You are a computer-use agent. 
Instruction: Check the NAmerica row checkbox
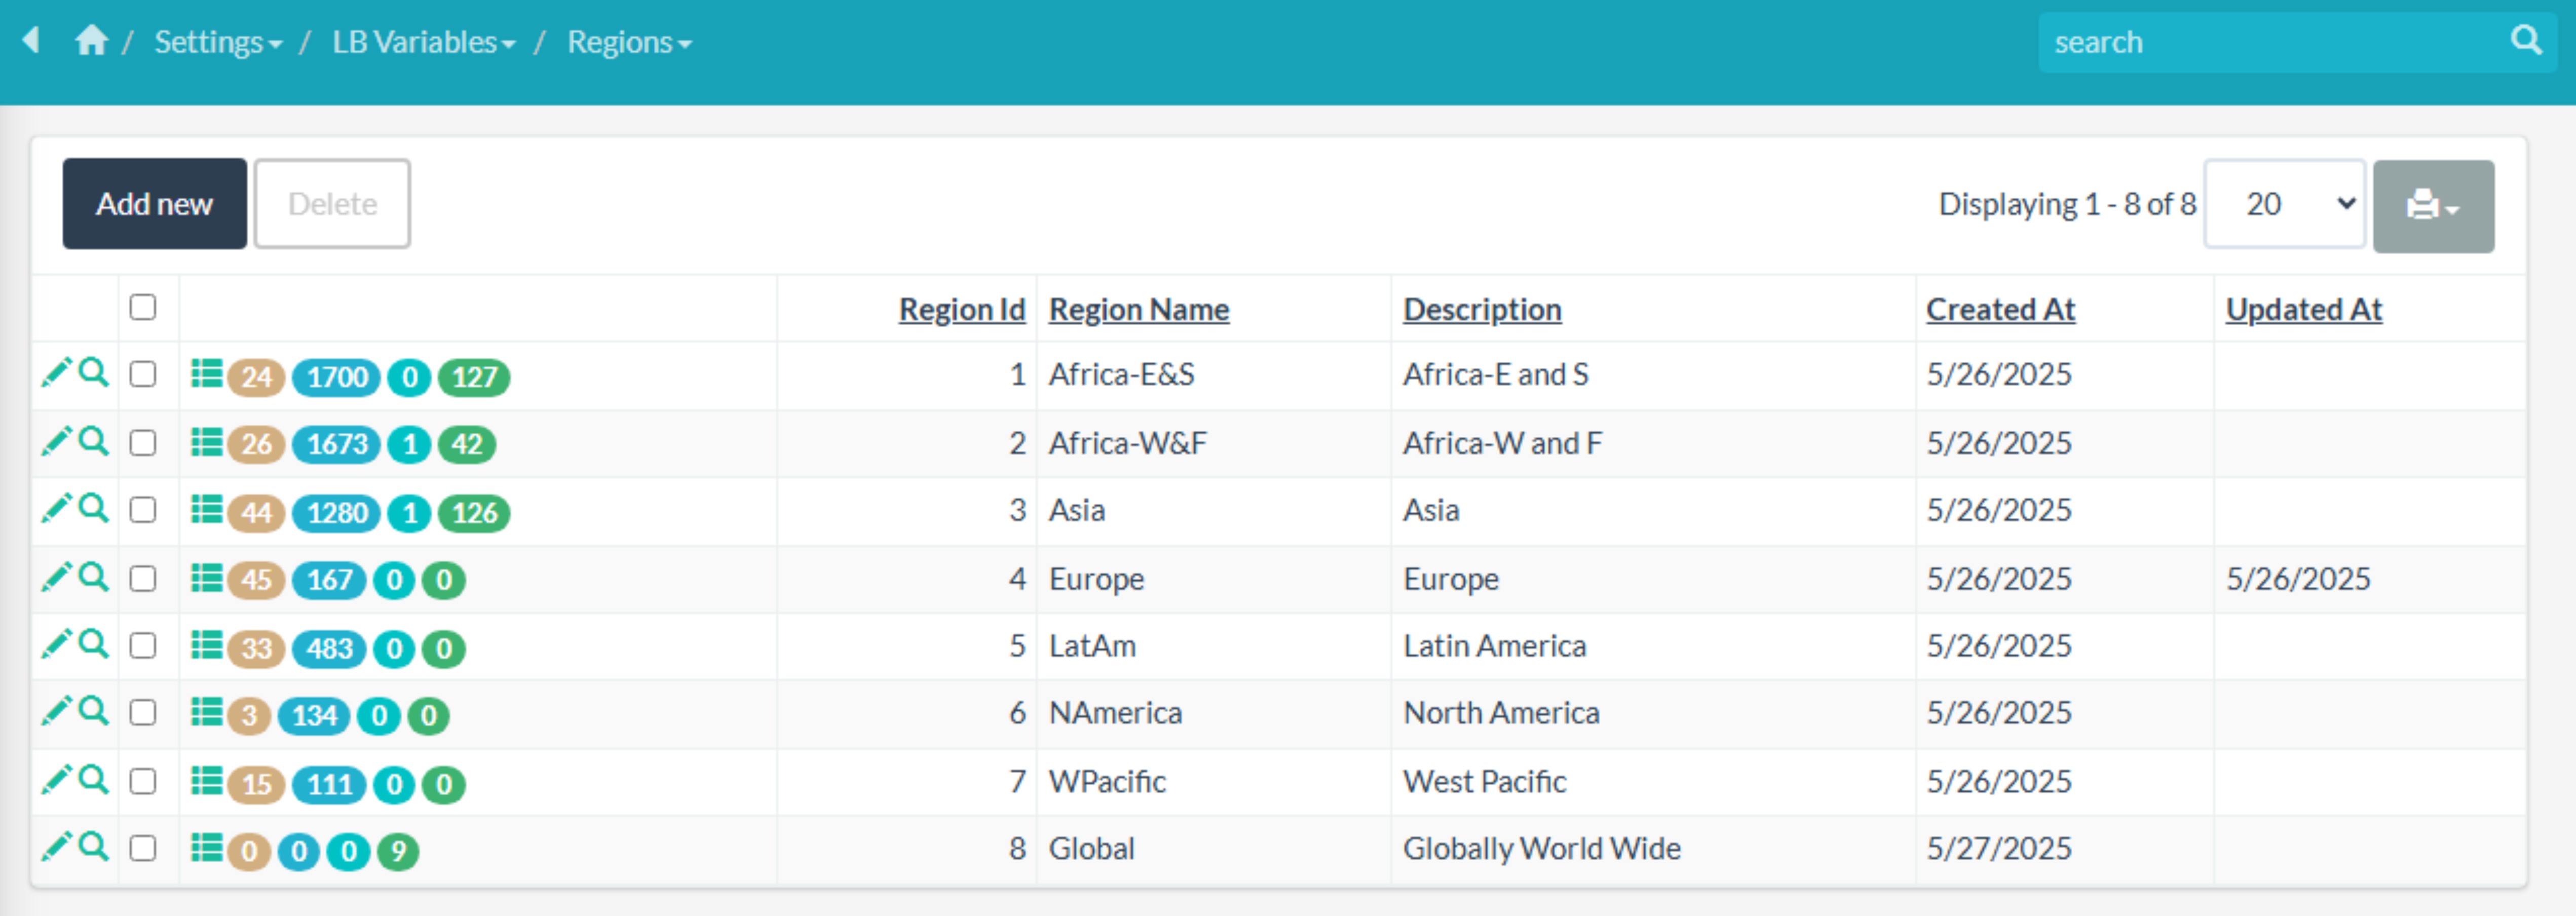pyautogui.click(x=143, y=713)
